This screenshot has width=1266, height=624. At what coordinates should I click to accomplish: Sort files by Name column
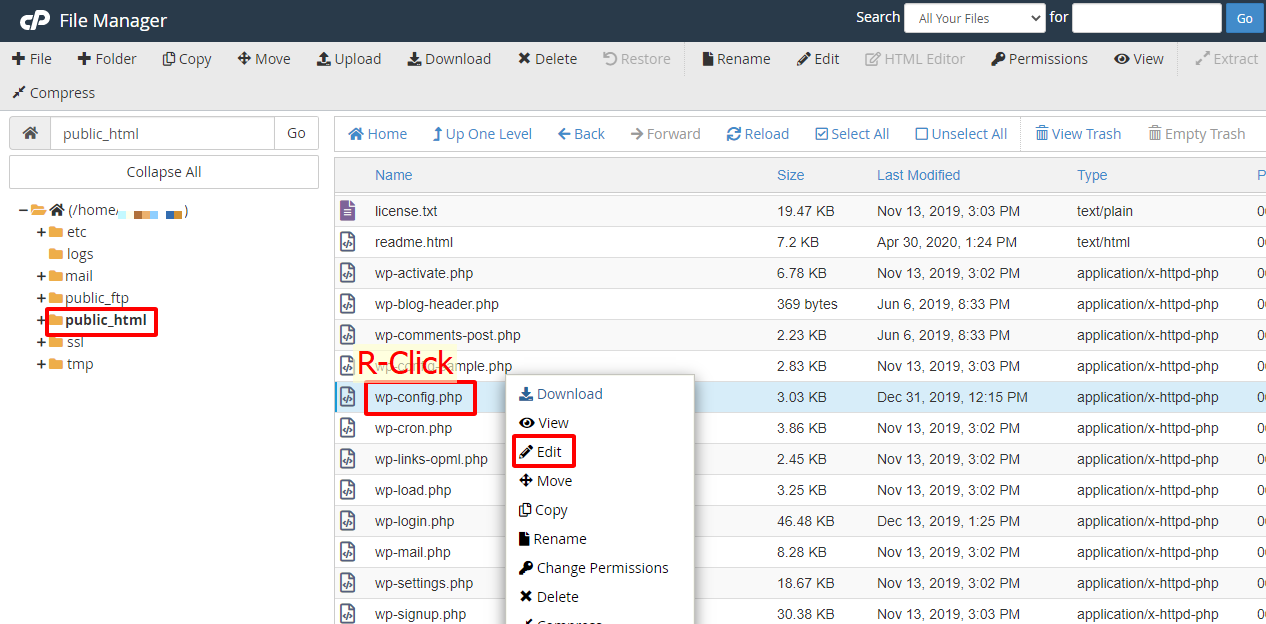(393, 175)
